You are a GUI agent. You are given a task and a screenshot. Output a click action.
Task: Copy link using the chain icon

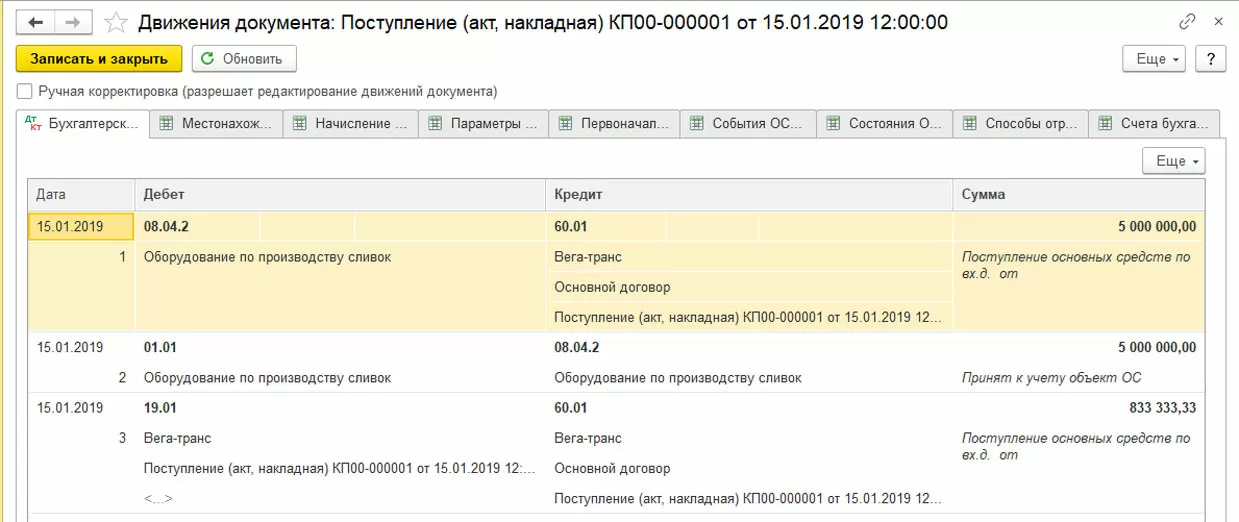pyautogui.click(x=1187, y=21)
